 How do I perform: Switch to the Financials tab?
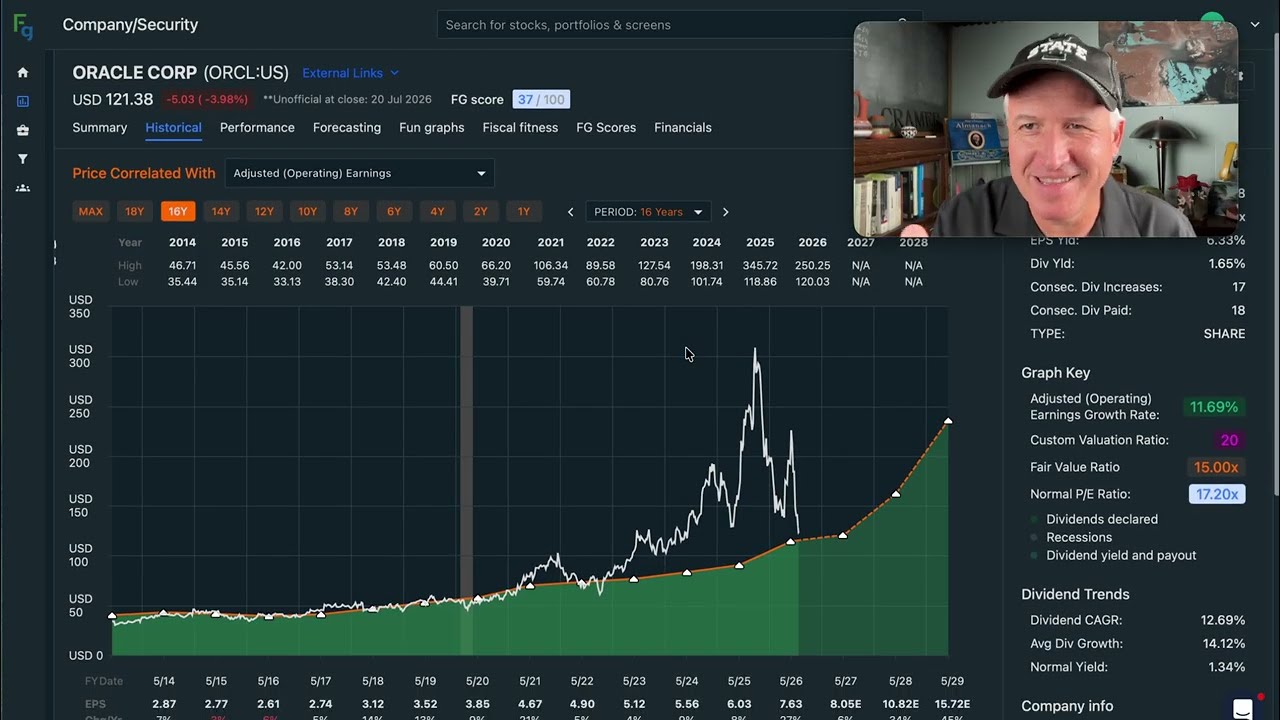click(683, 127)
